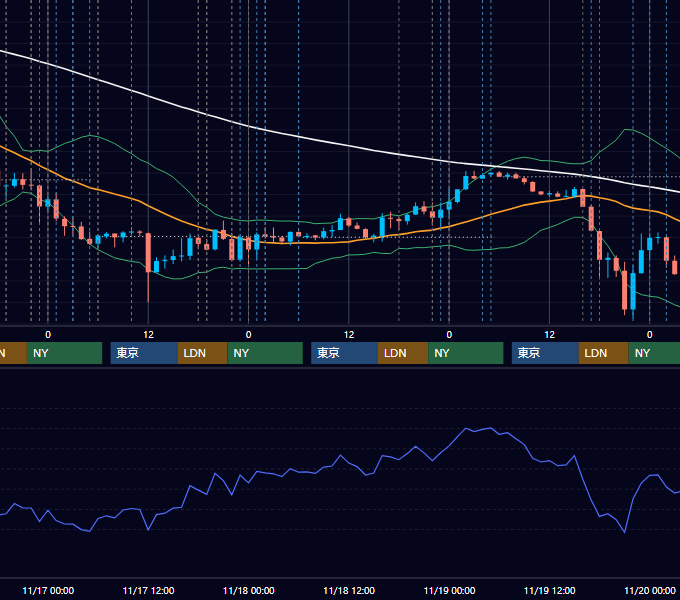Image resolution: width=680 pixels, height=600 pixels.
Task: Select the NY session bar spanning 11/19 00:00
Action: point(466,353)
